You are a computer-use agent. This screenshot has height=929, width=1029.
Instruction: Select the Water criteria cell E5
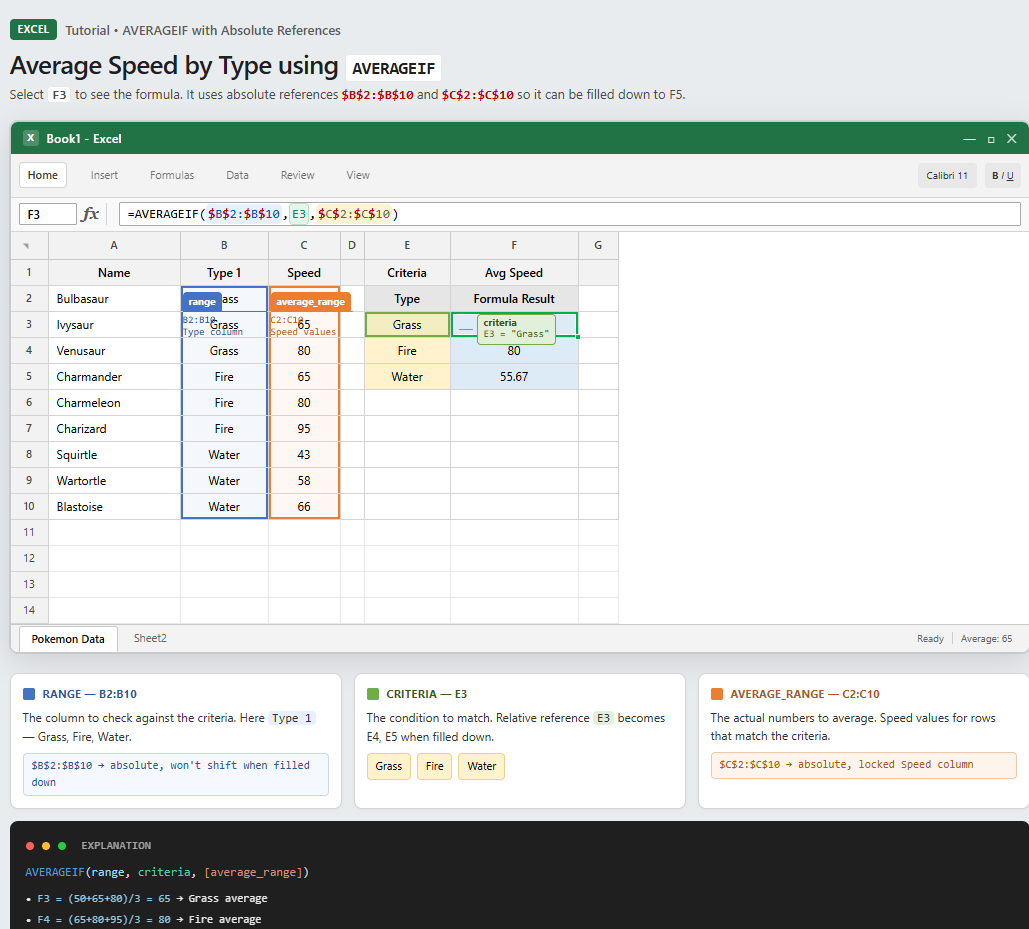[x=407, y=377]
